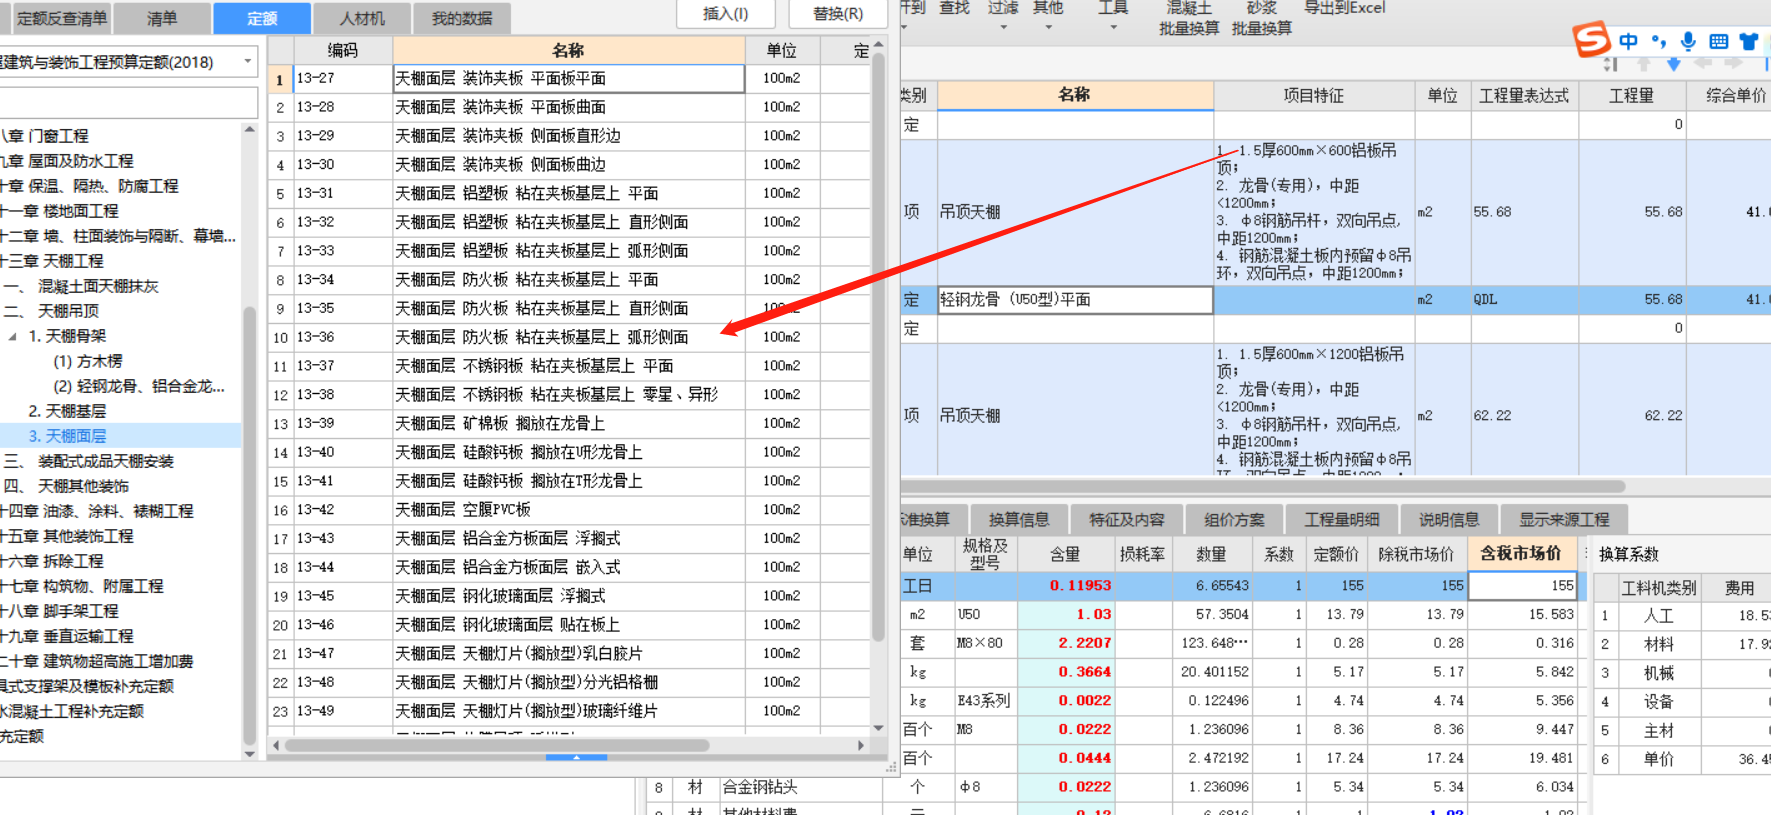Image resolution: width=1771 pixels, height=815 pixels.
Task: Open the 换算信息 tab
Action: tap(1019, 519)
